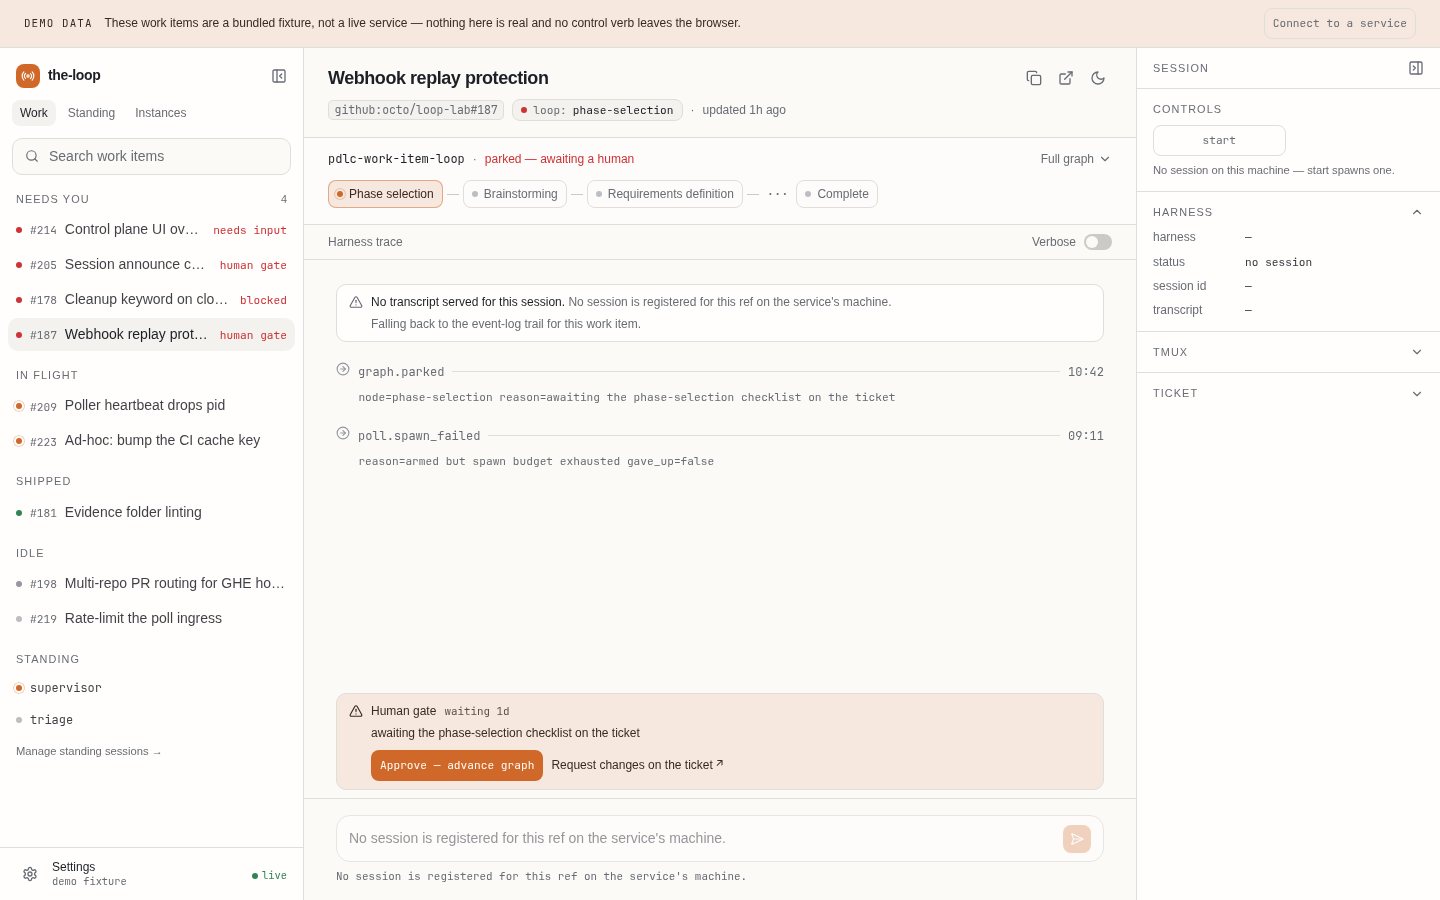Viewport: 1440px width, 900px height.
Task: Switch to the Instances tab
Action: (161, 113)
